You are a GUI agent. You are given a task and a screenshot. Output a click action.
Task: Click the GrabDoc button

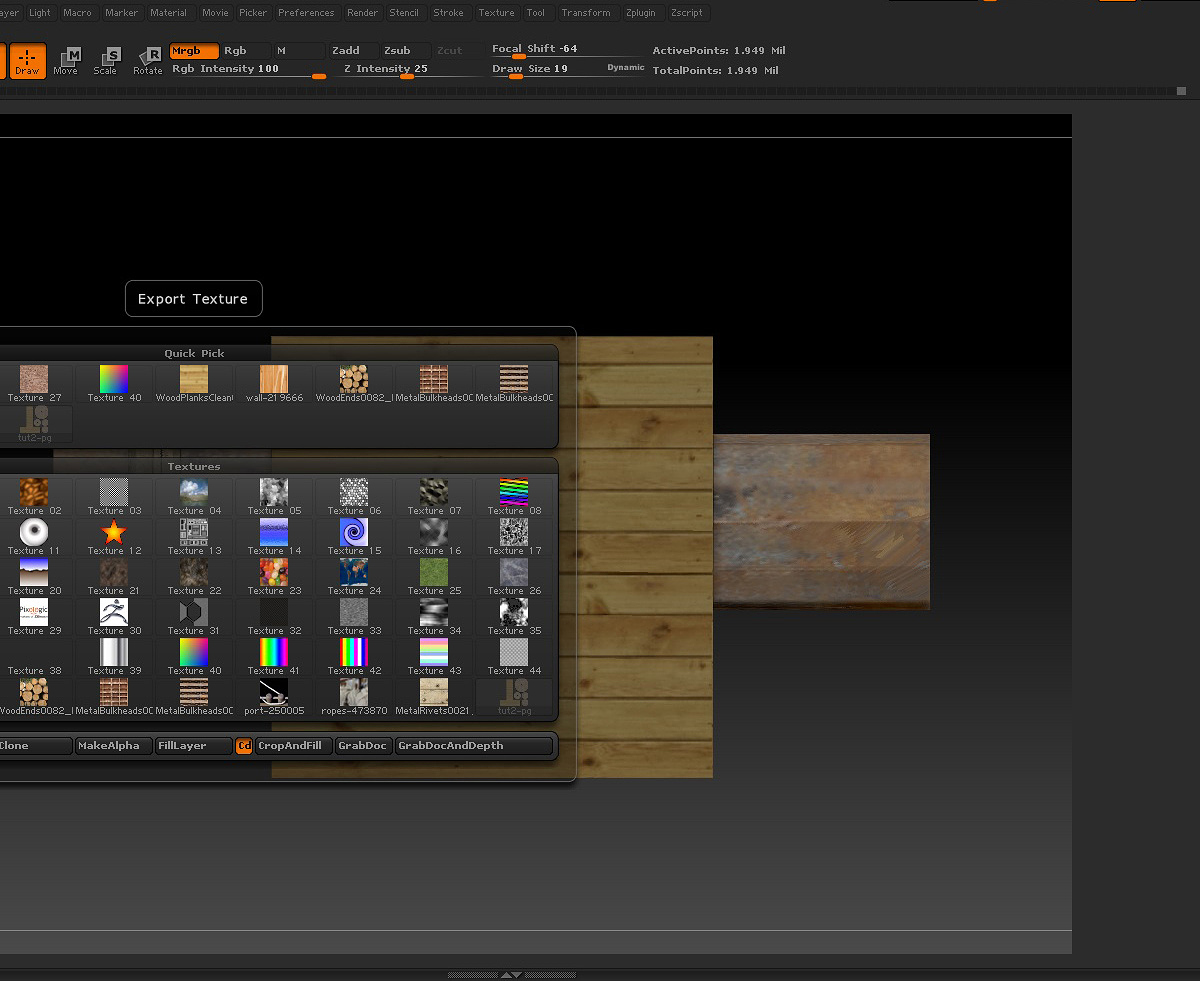(363, 746)
